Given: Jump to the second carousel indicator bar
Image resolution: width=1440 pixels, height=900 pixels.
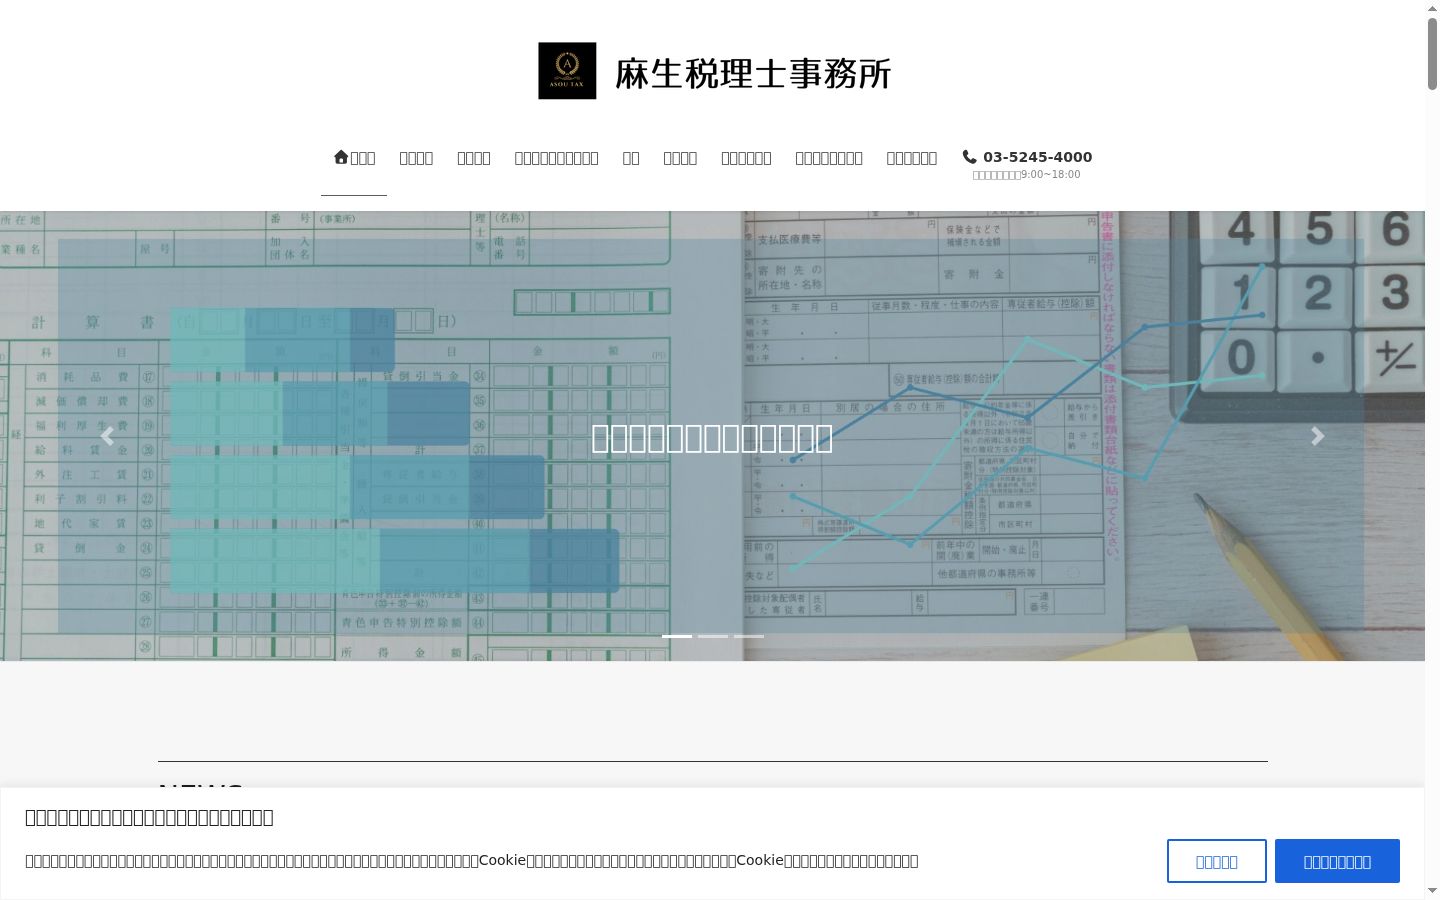Looking at the screenshot, I should coord(713,636).
